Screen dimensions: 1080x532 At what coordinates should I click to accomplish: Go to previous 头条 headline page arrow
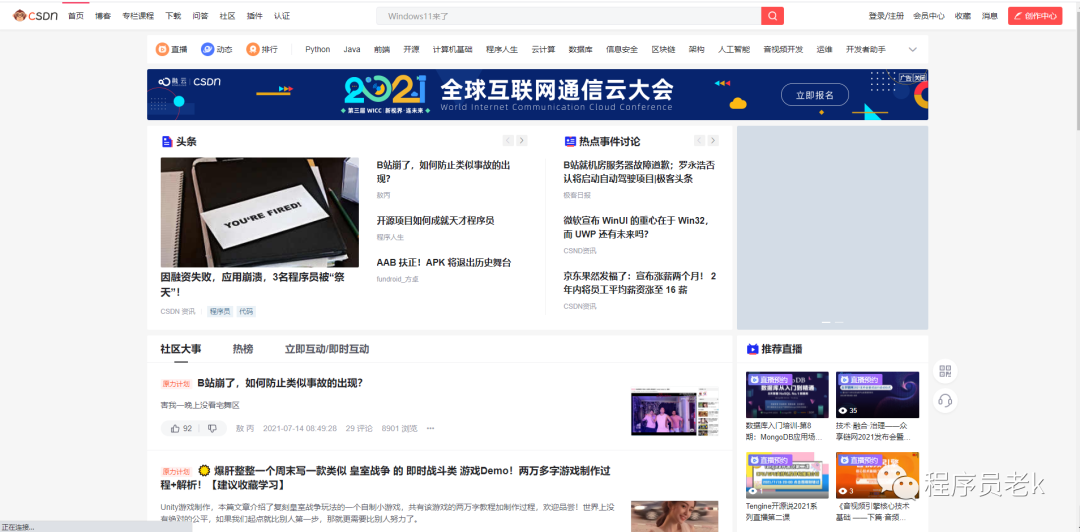(508, 141)
